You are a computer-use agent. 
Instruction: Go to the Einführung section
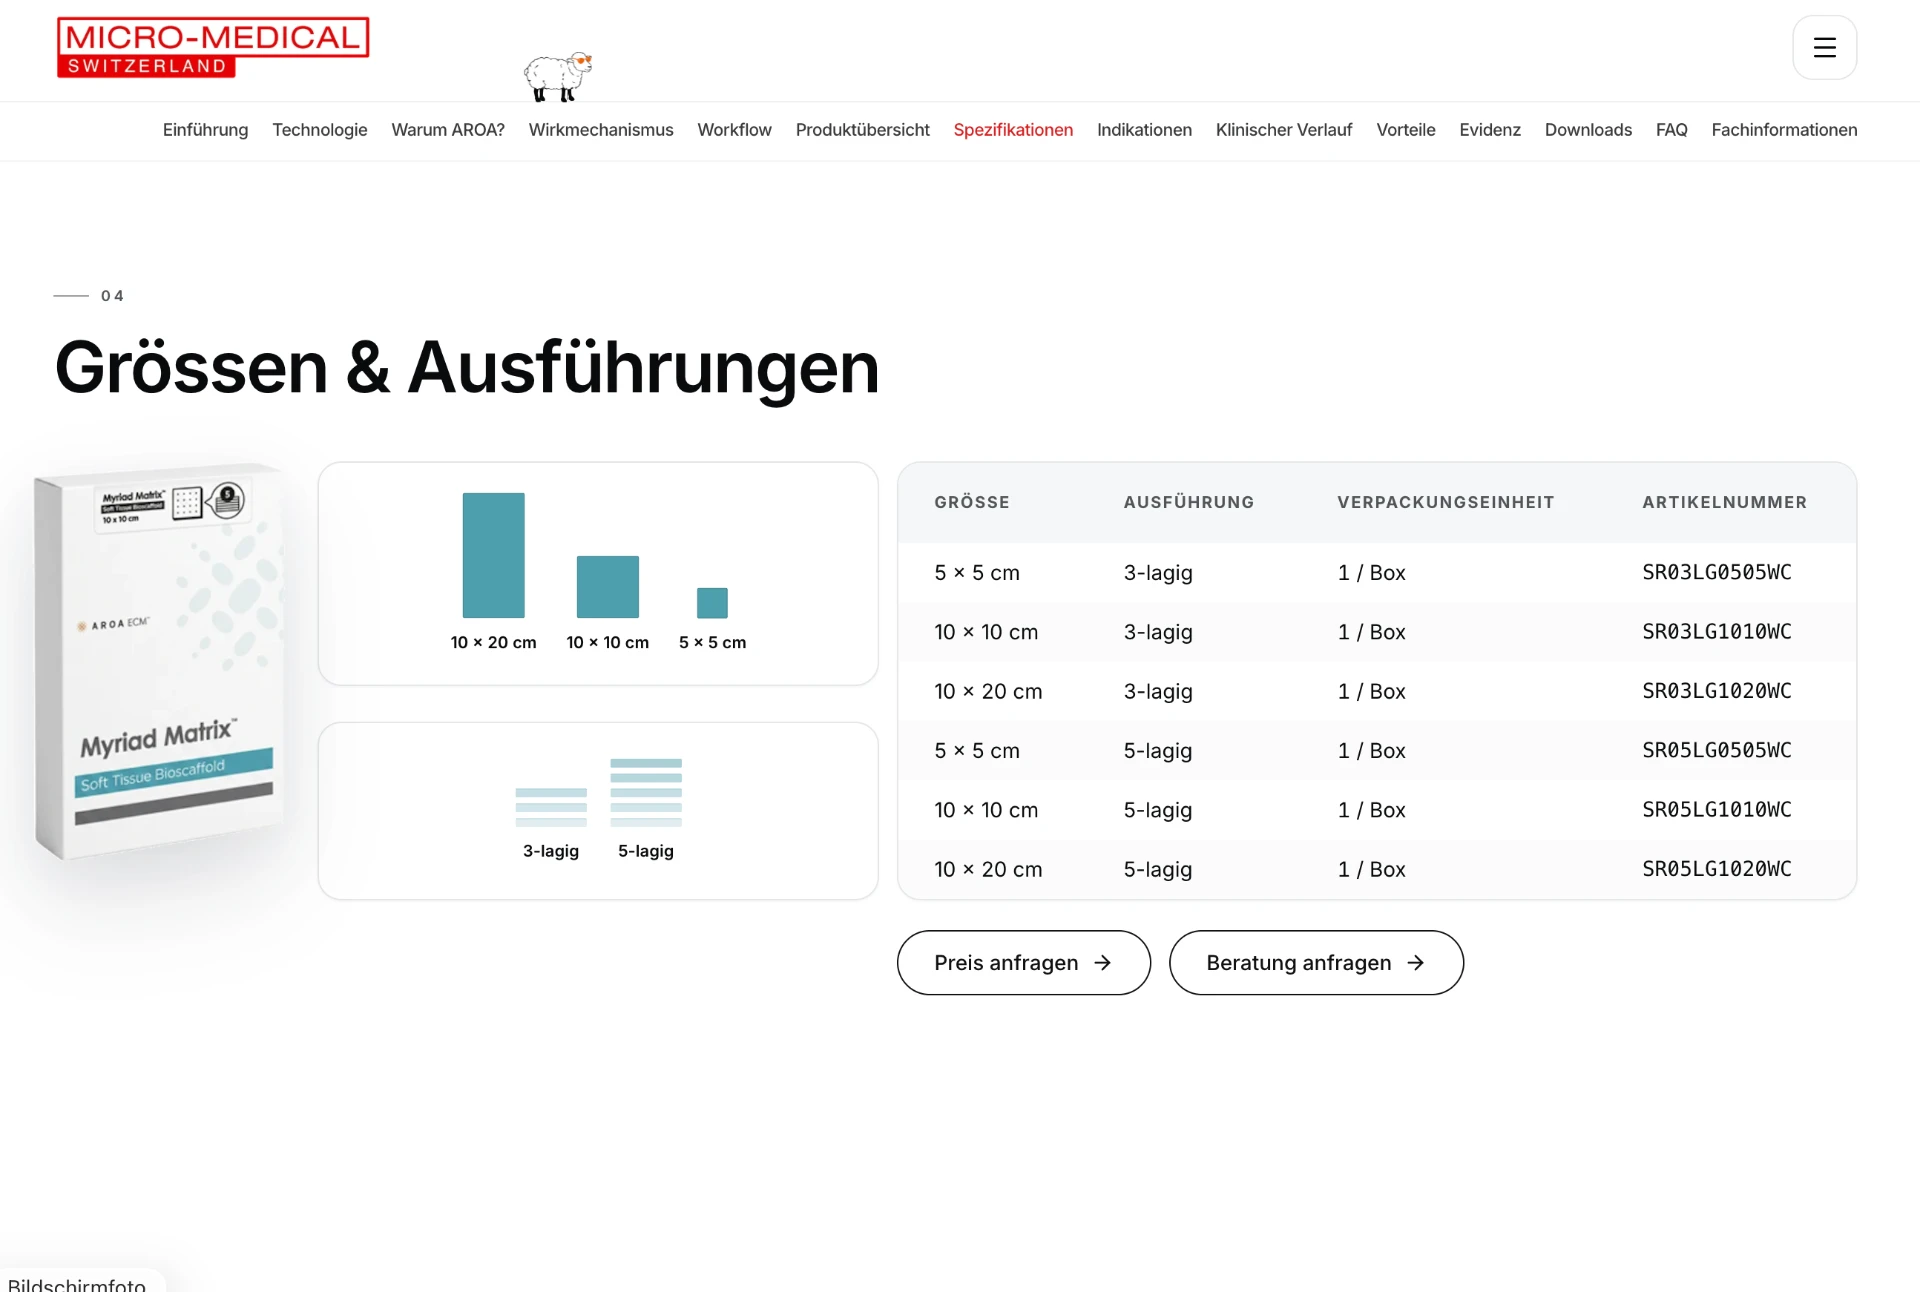[x=205, y=130]
